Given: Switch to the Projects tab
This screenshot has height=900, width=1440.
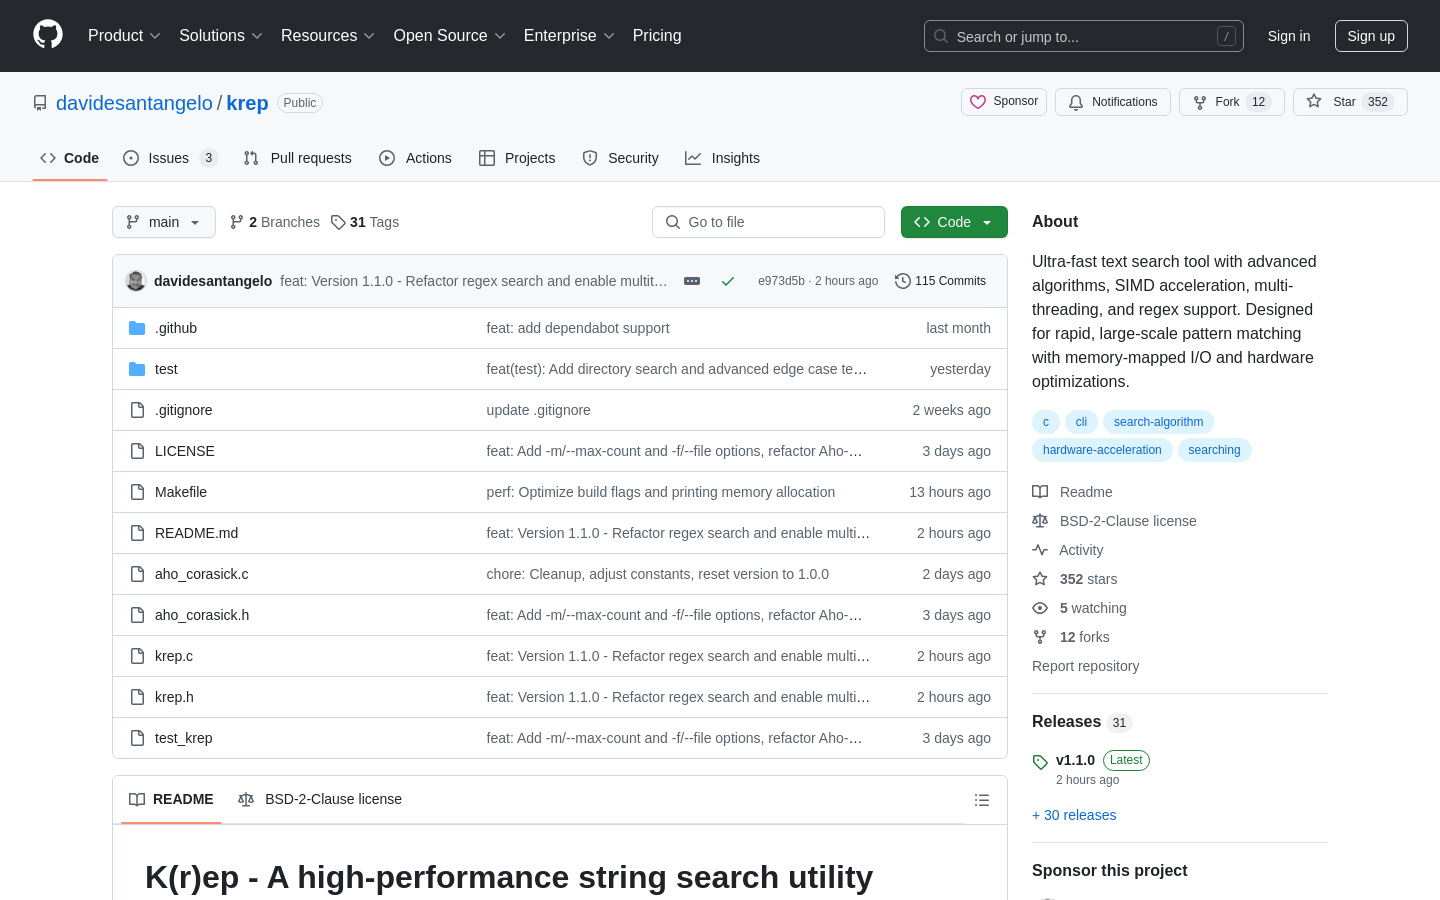Looking at the screenshot, I should (x=517, y=158).
